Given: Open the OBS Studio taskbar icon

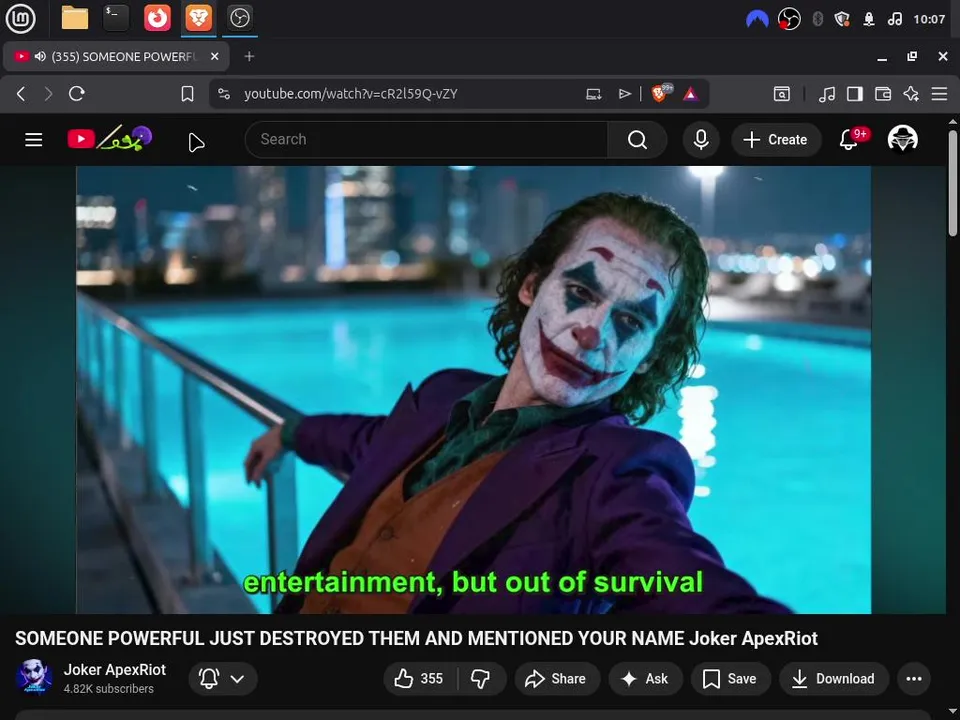Looking at the screenshot, I should [239, 18].
